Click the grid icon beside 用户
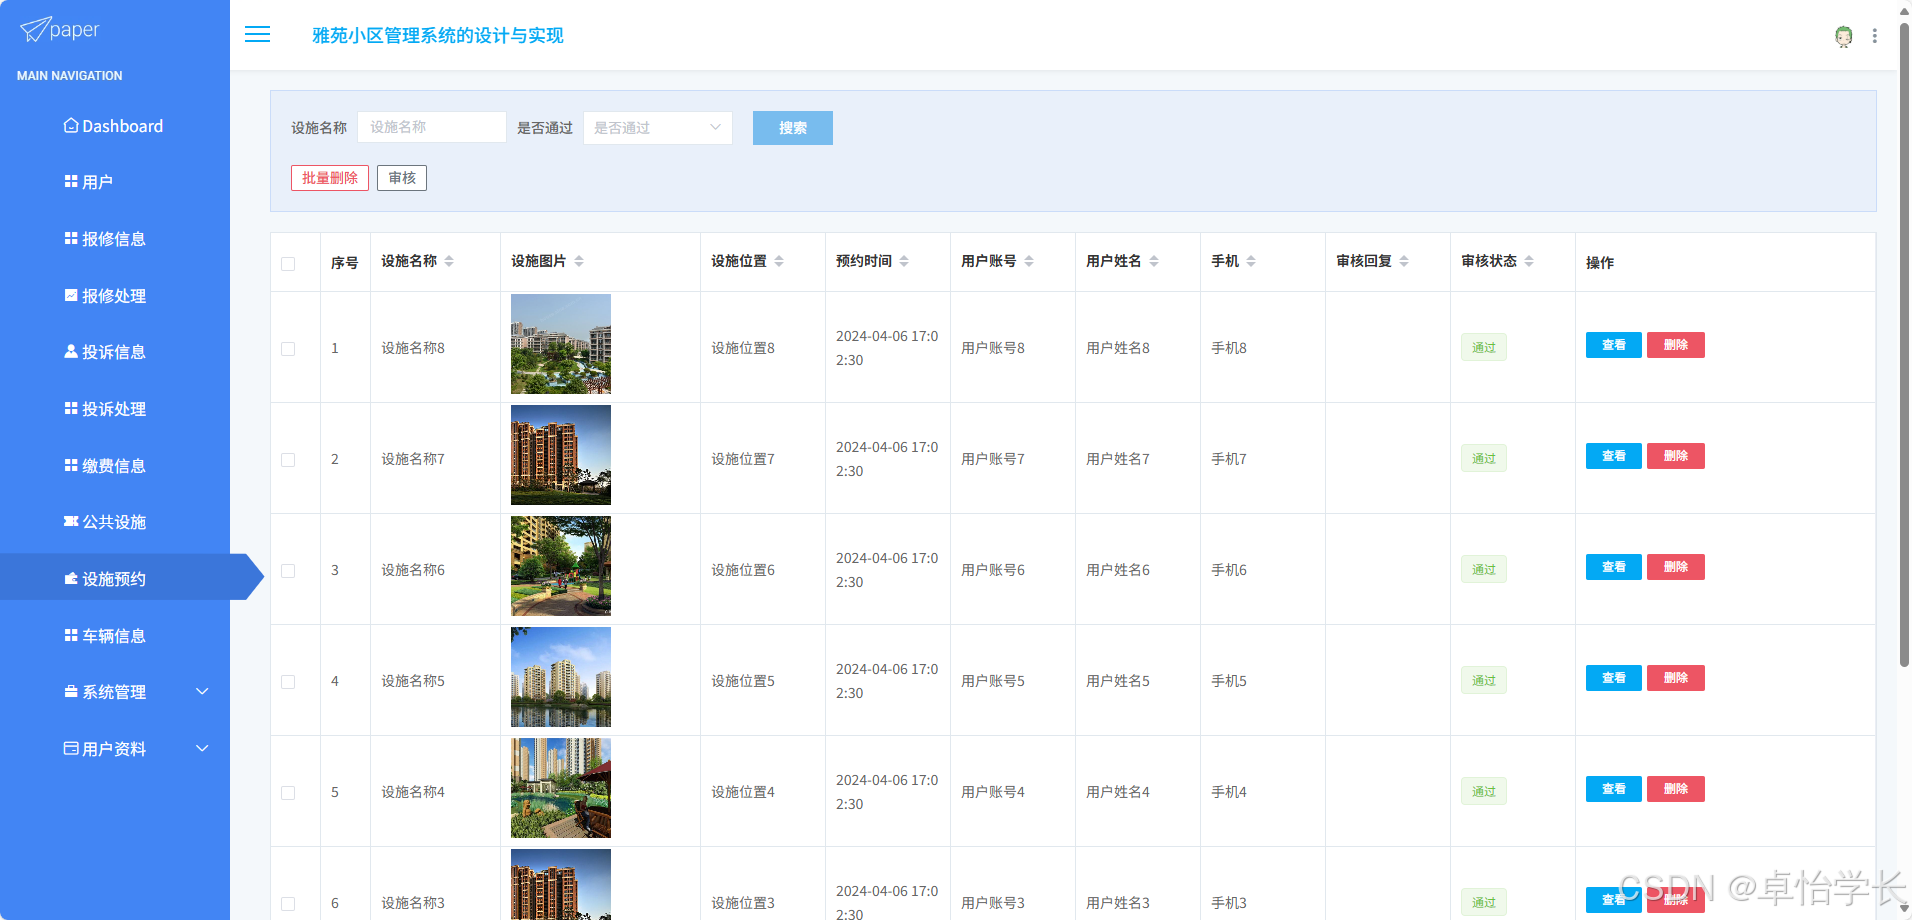This screenshot has height=920, width=1912. coord(71,182)
